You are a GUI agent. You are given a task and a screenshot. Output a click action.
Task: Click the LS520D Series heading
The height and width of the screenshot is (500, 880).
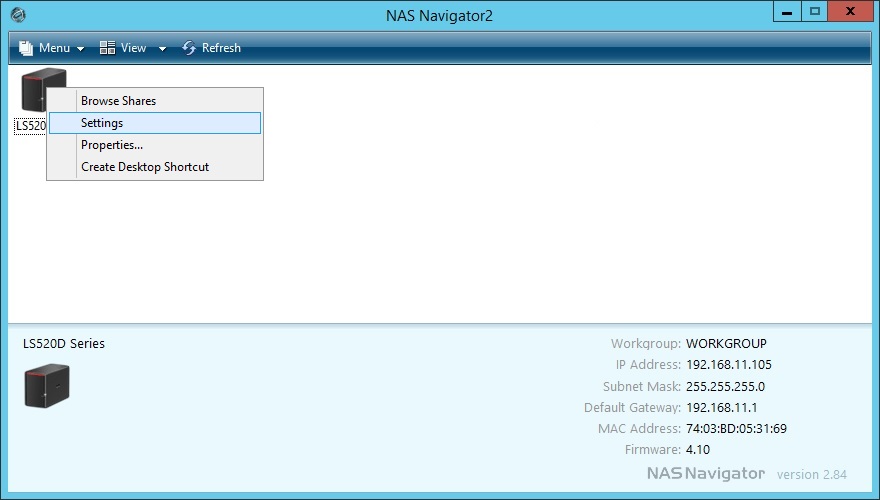click(64, 344)
